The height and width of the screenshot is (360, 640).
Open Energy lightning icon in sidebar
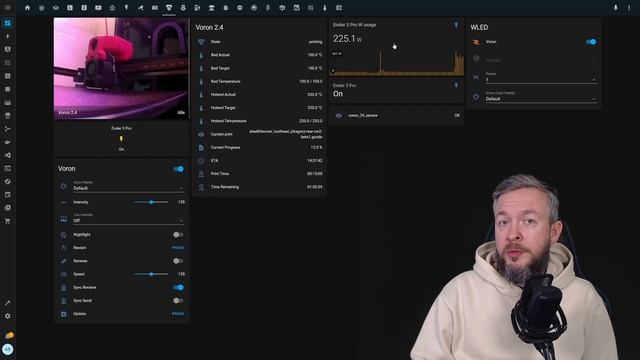pyautogui.click(x=7, y=36)
